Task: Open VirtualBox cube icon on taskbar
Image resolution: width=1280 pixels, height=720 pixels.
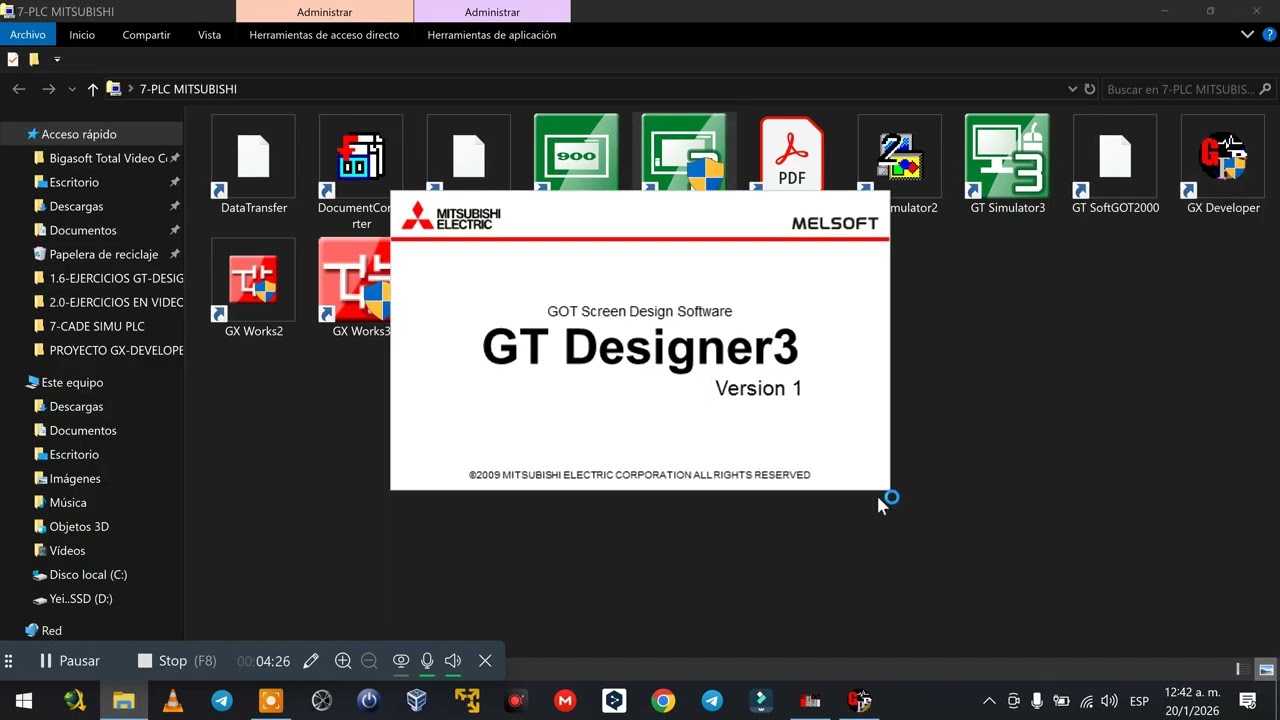Action: [x=417, y=701]
